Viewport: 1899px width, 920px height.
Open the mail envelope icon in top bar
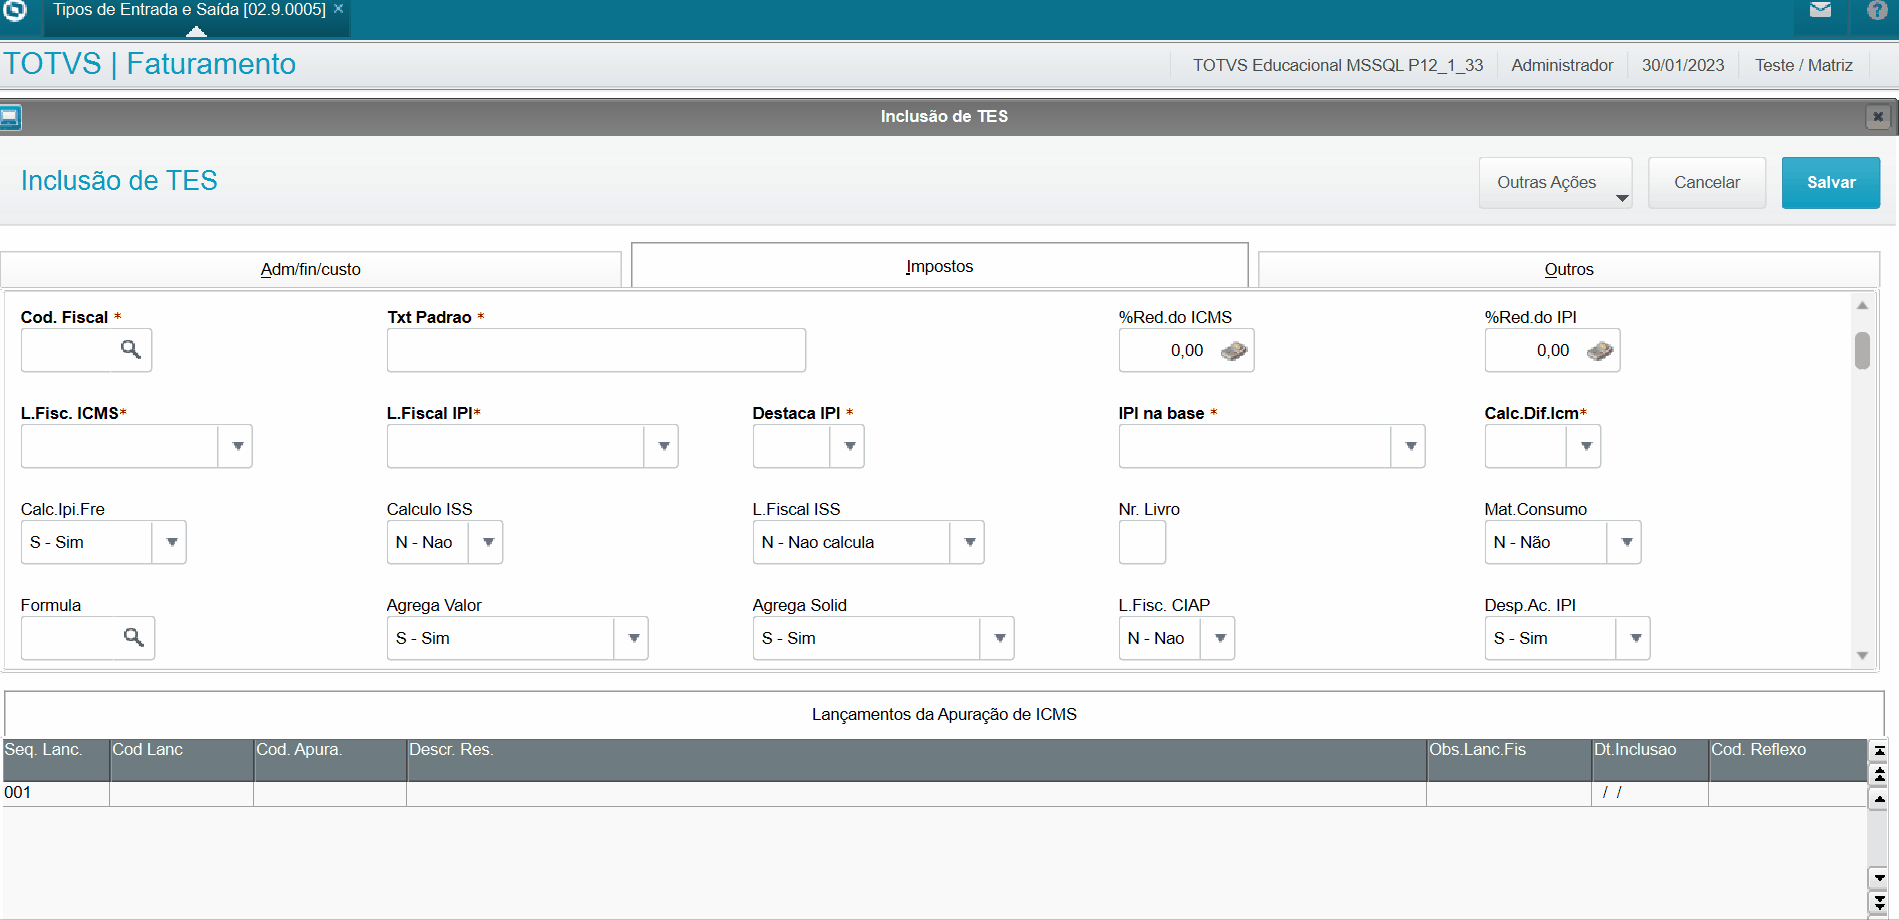1820,10
